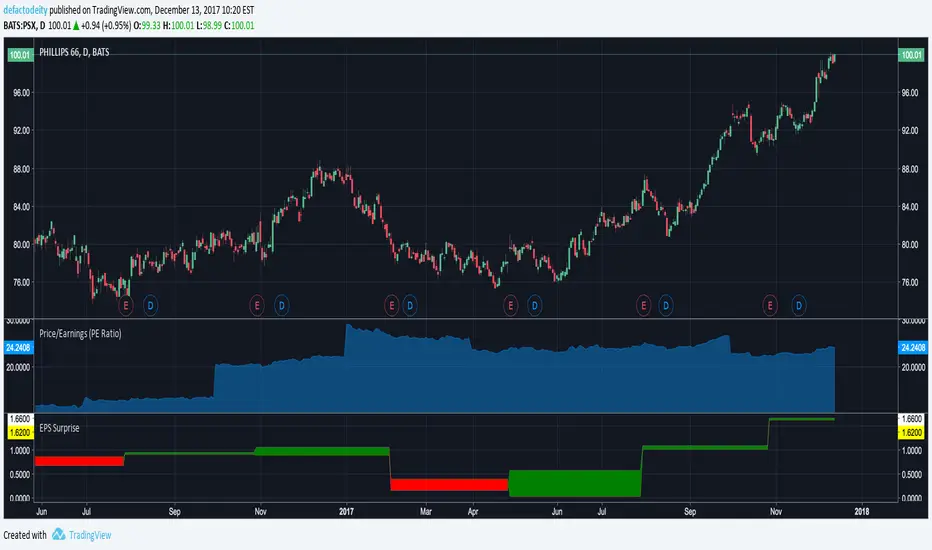Viewport: 932px width, 550px height.
Task: Click the +0.94 (+0.95%) change value
Action: (x=106, y=26)
